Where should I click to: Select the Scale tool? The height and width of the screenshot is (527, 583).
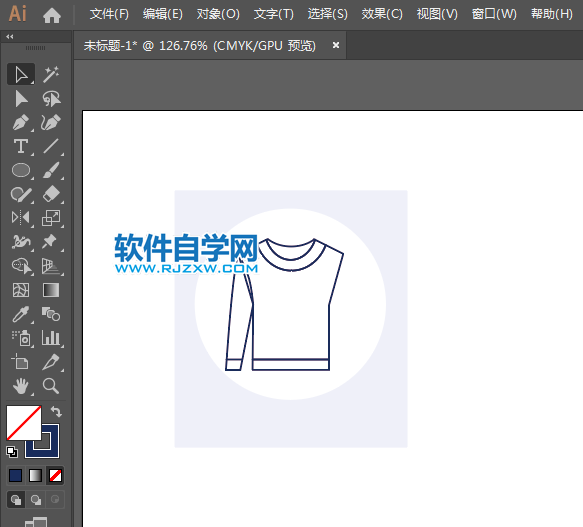click(51, 218)
